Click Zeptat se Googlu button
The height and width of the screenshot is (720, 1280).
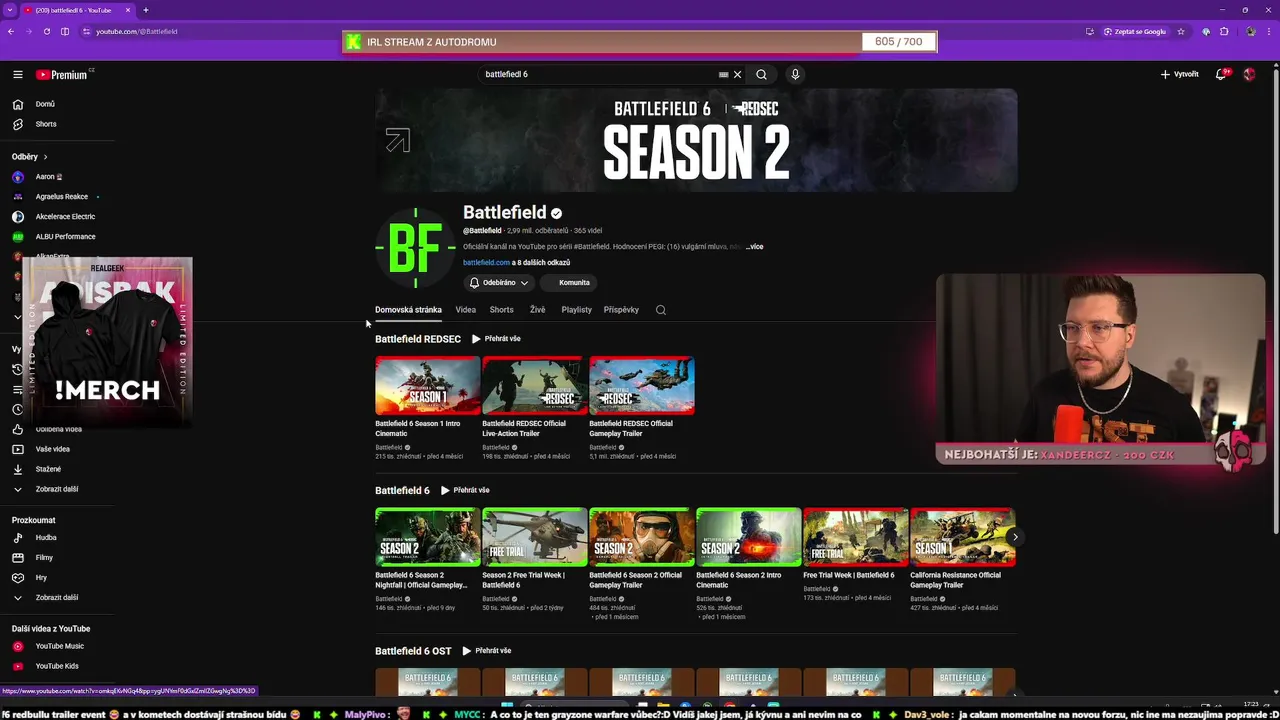[x=1135, y=31]
